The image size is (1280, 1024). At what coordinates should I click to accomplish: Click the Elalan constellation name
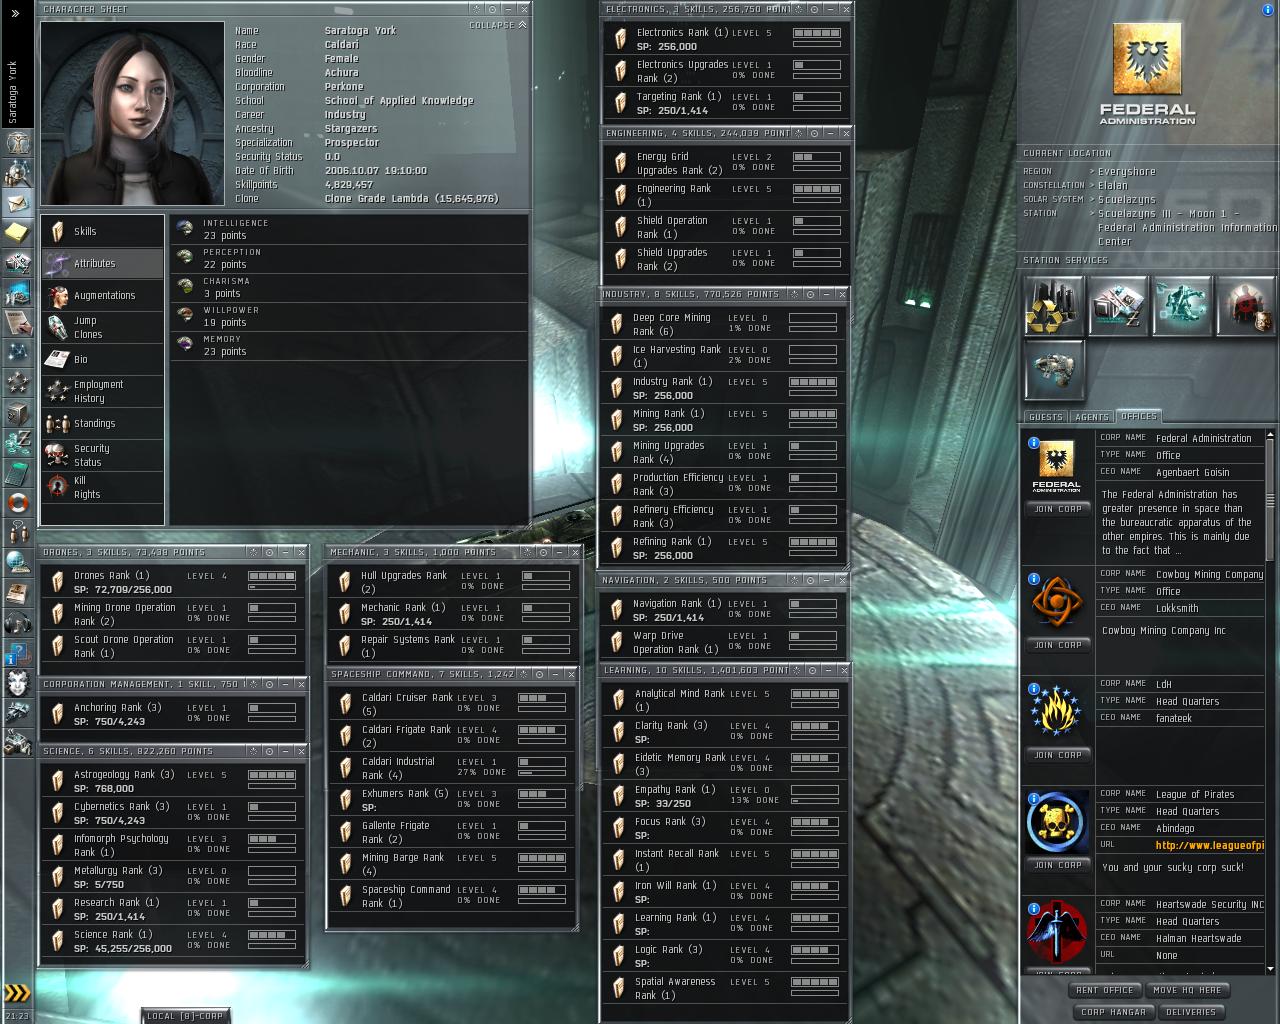pyautogui.click(x=1113, y=186)
